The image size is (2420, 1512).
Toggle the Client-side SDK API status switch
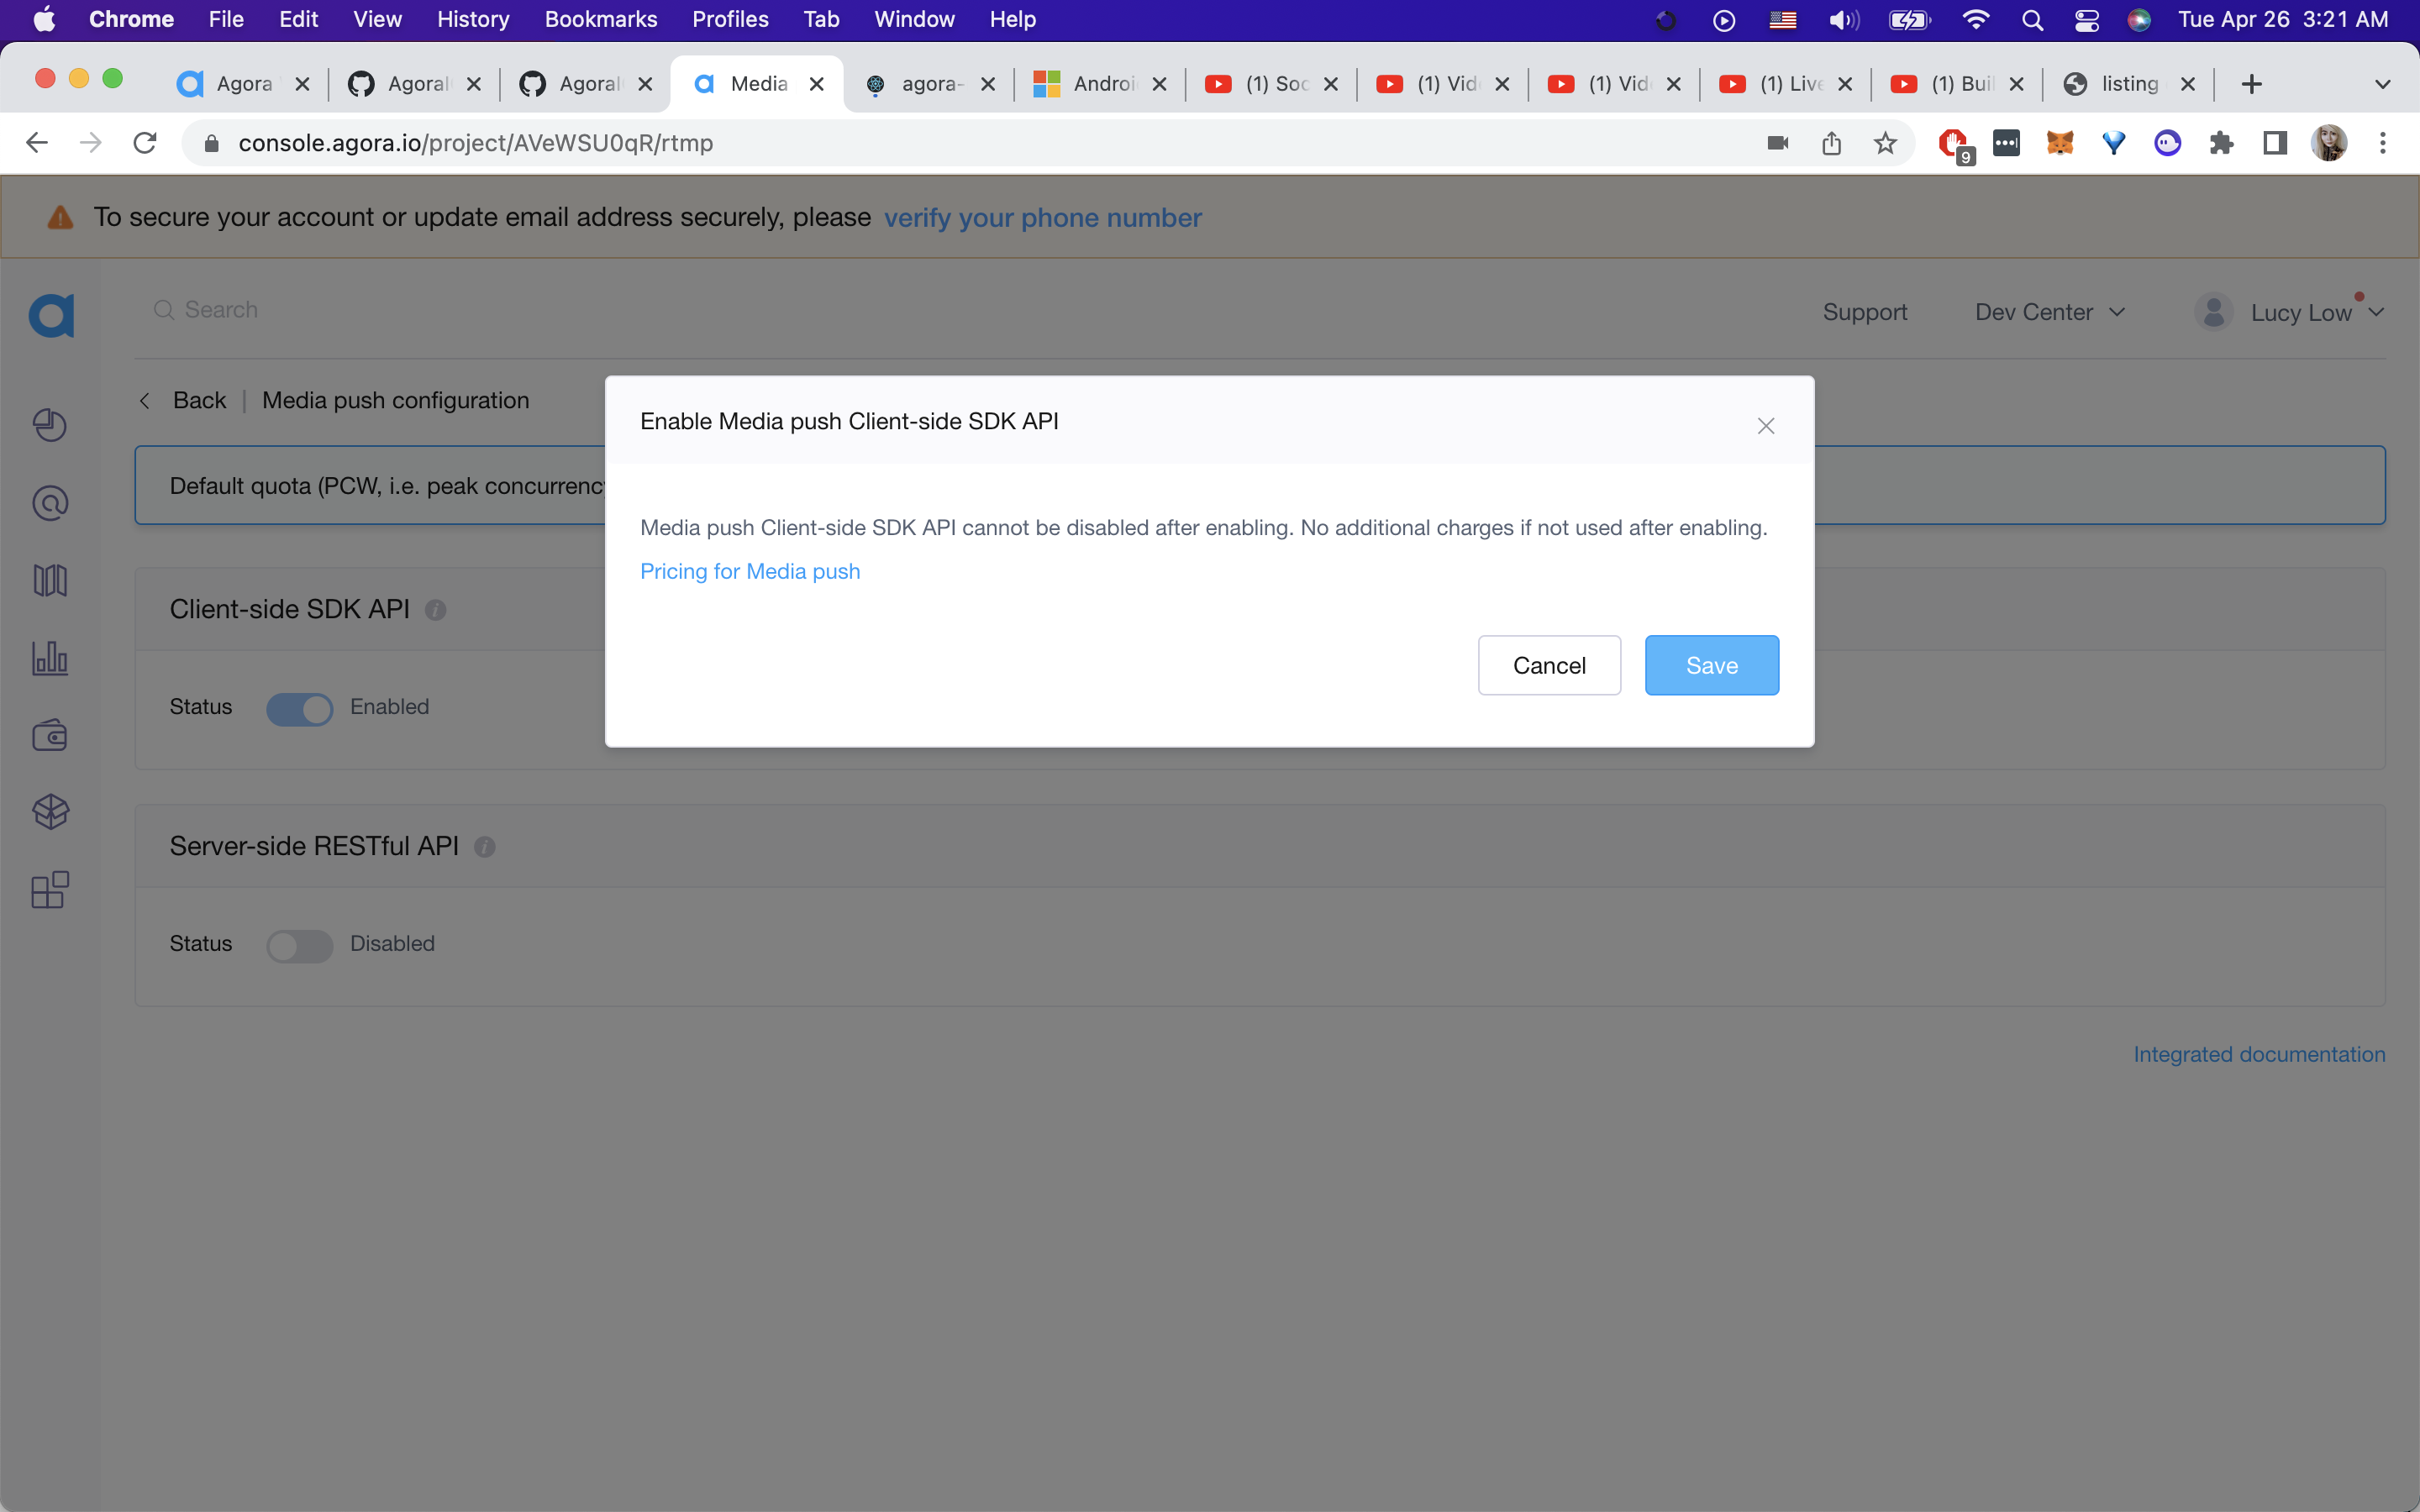299,708
